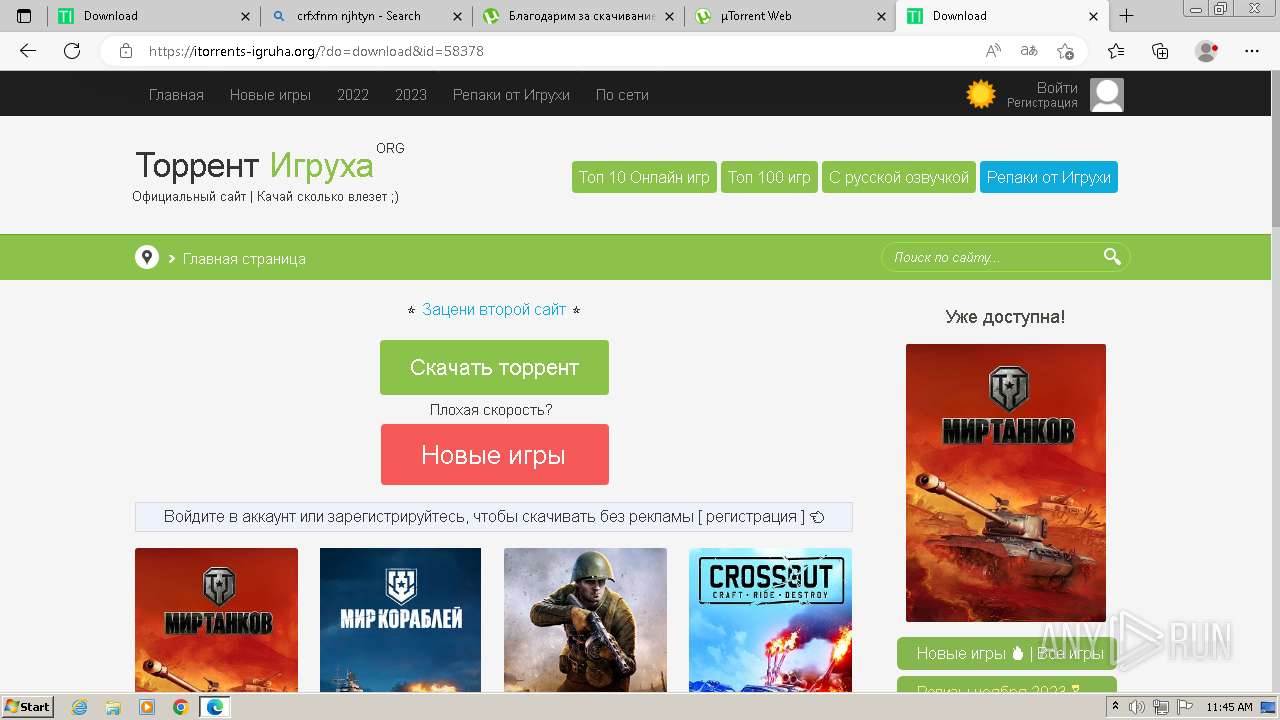Click green Скачать торрент button
Screen dimensions: 1280x720
click(494, 367)
